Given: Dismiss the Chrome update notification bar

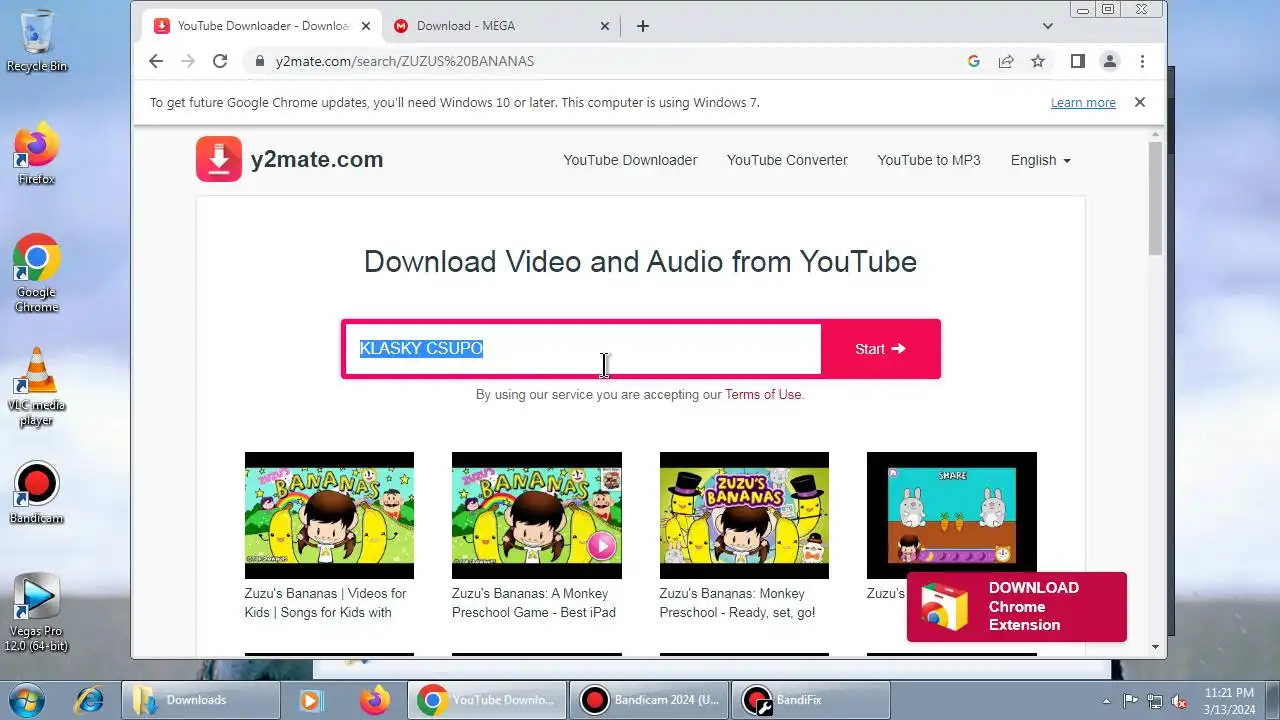Looking at the screenshot, I should [x=1139, y=102].
